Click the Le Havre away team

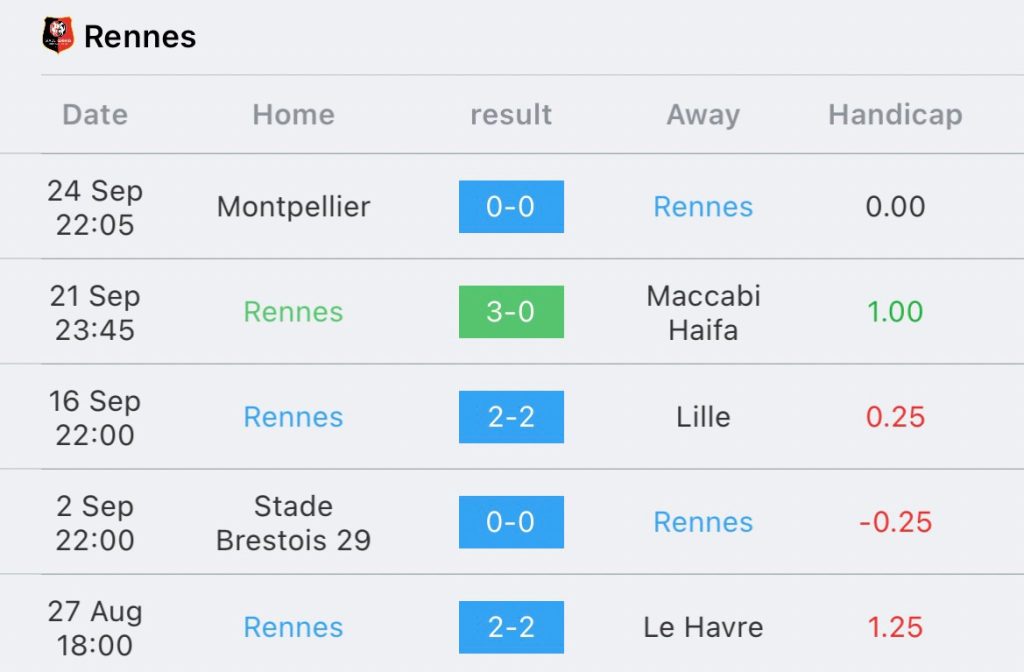[x=703, y=627]
